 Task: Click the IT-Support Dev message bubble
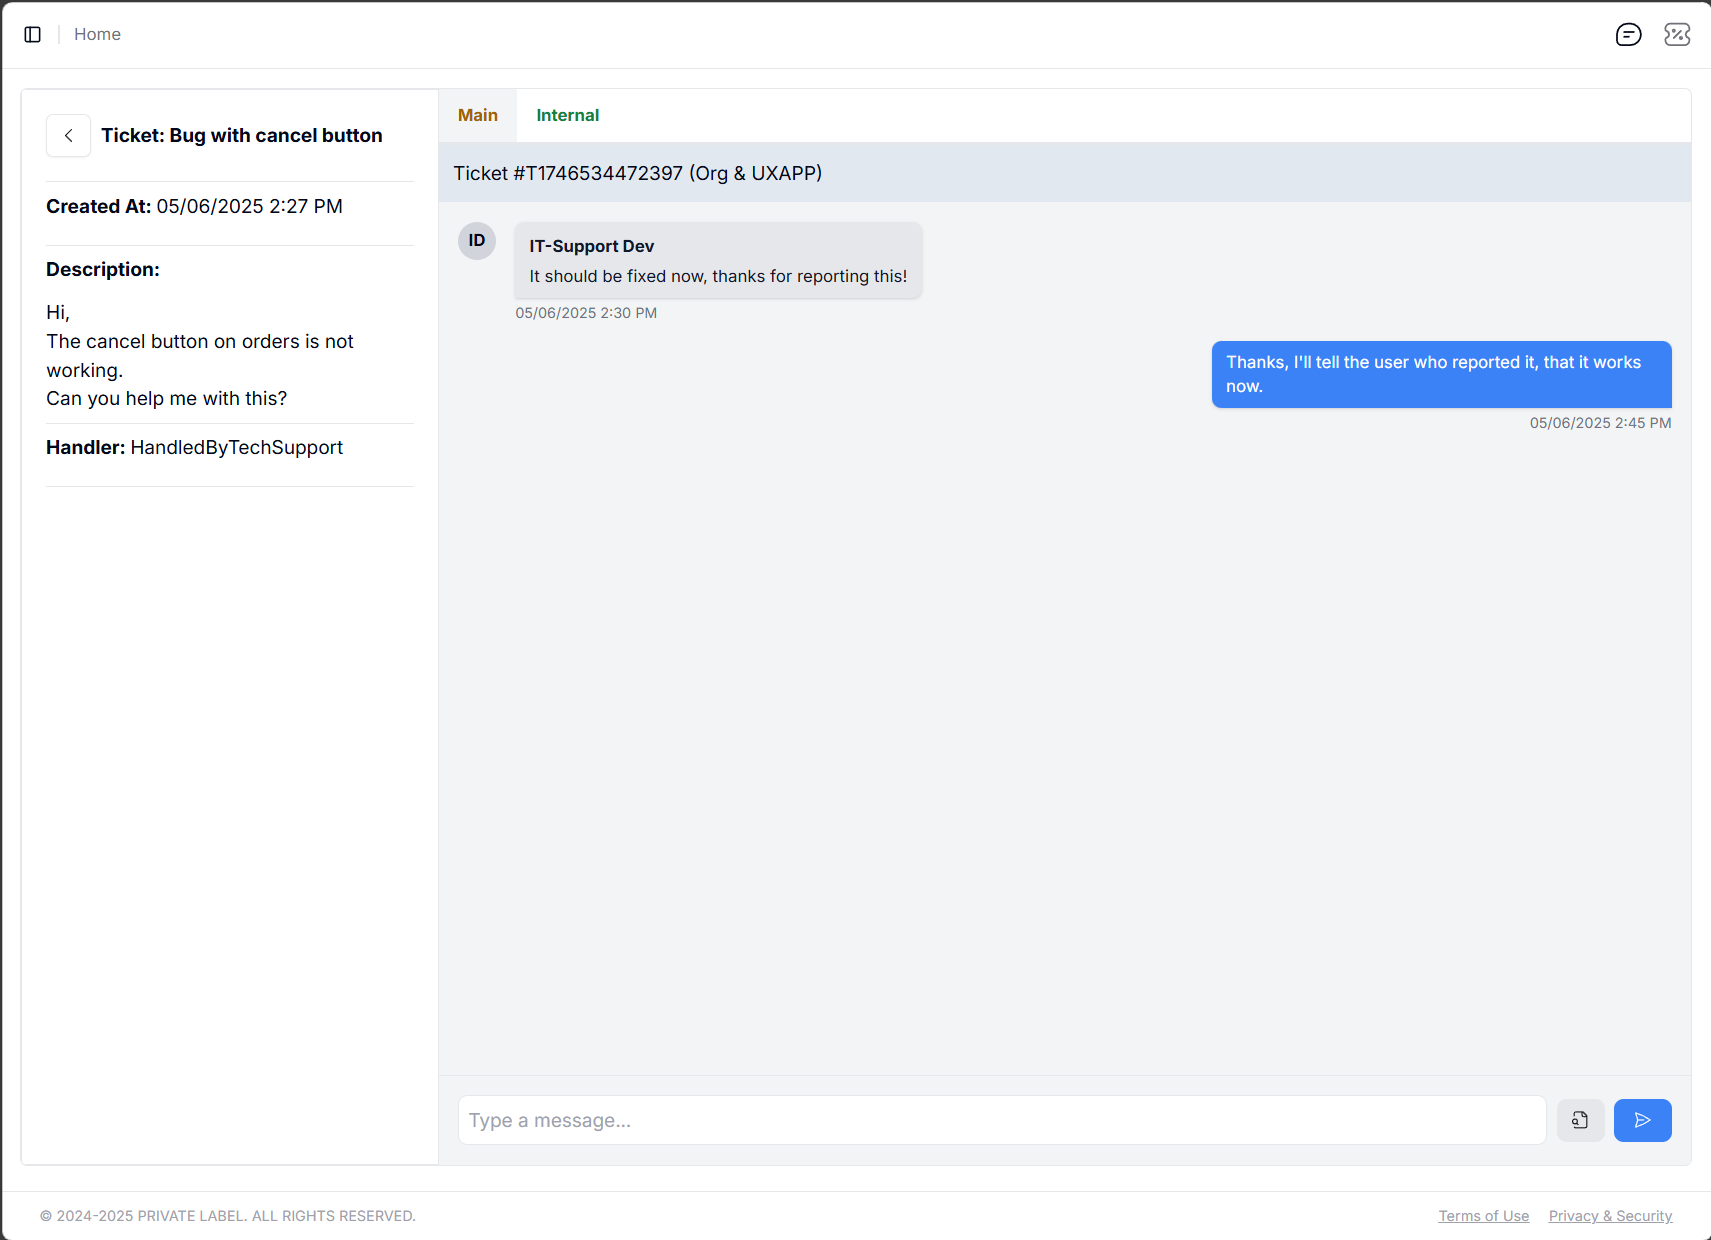point(717,261)
